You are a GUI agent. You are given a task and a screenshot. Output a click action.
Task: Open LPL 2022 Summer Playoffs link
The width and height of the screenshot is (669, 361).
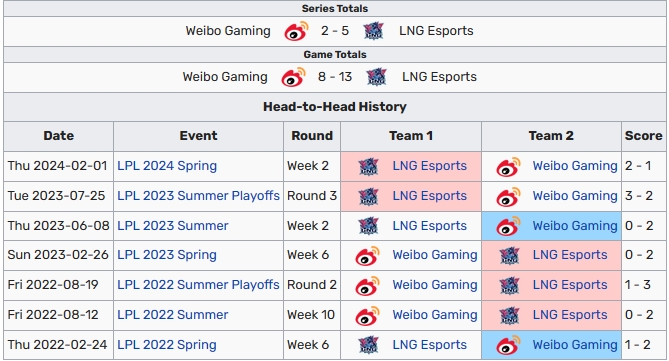(198, 285)
